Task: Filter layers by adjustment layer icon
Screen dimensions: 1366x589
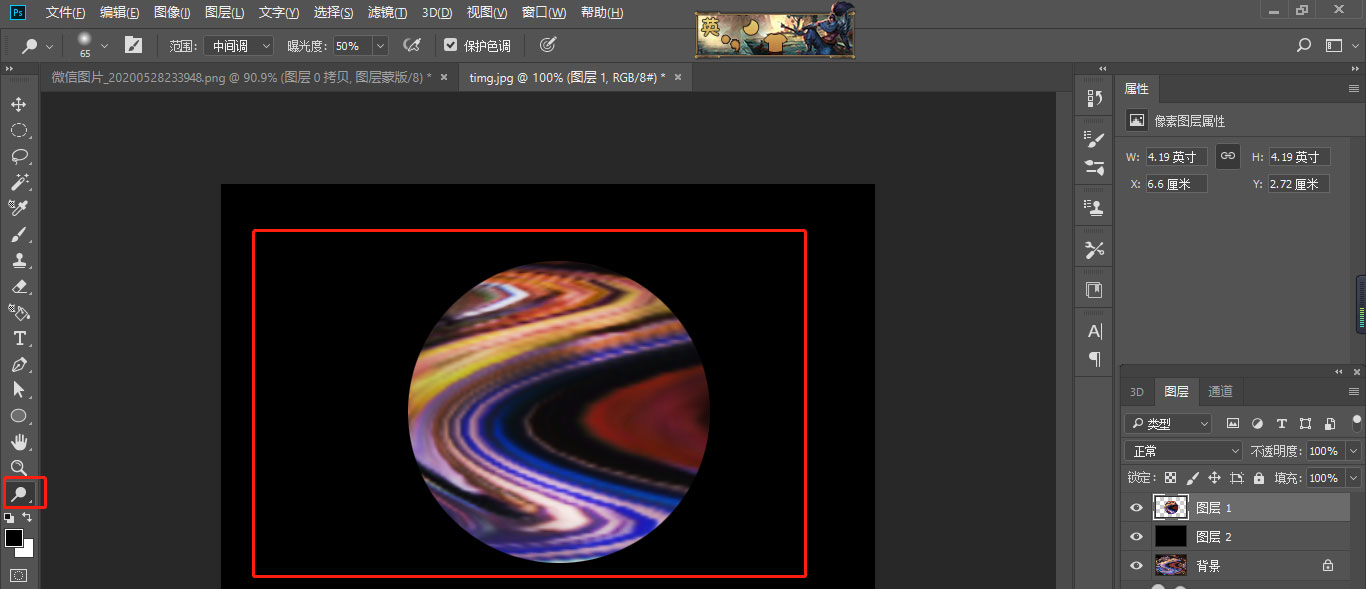Action: tap(1258, 423)
